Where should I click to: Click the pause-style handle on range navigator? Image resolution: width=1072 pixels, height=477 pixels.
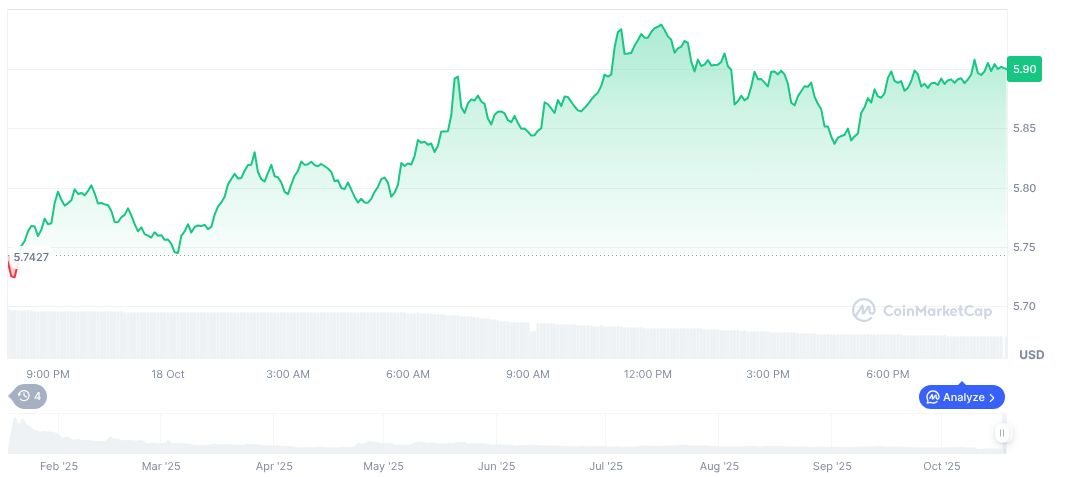1002,433
